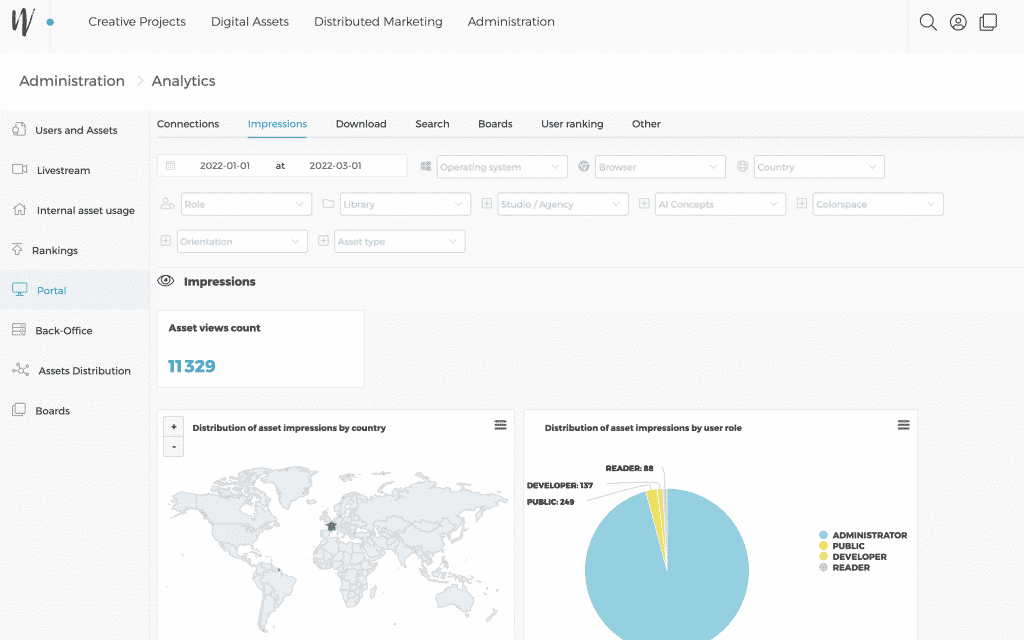Screen dimensions: 1024x640
Task: Open the Digital Assets menu
Action: point(250,22)
